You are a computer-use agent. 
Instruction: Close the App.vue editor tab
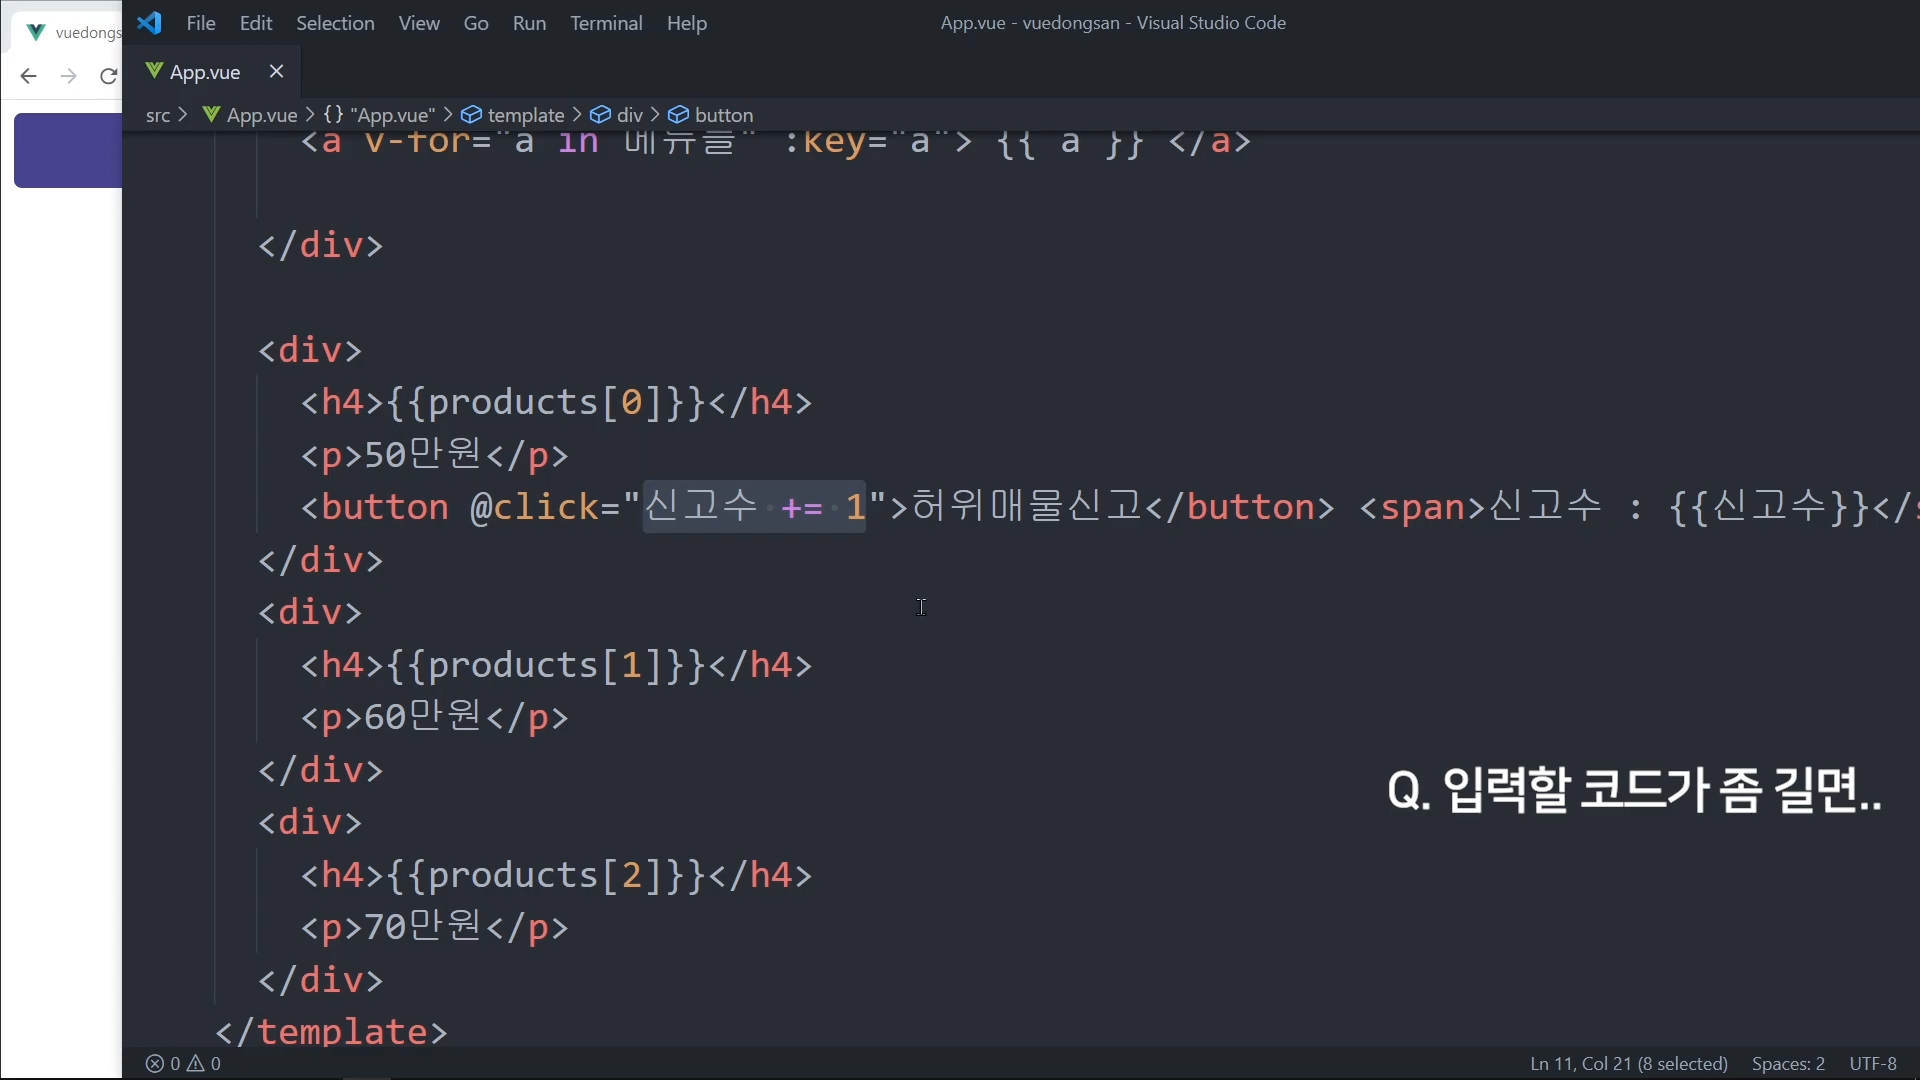(x=277, y=71)
